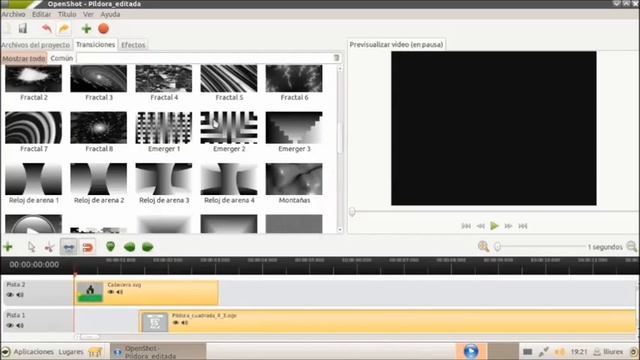
Task: Open the Título menu
Action: 67,14
